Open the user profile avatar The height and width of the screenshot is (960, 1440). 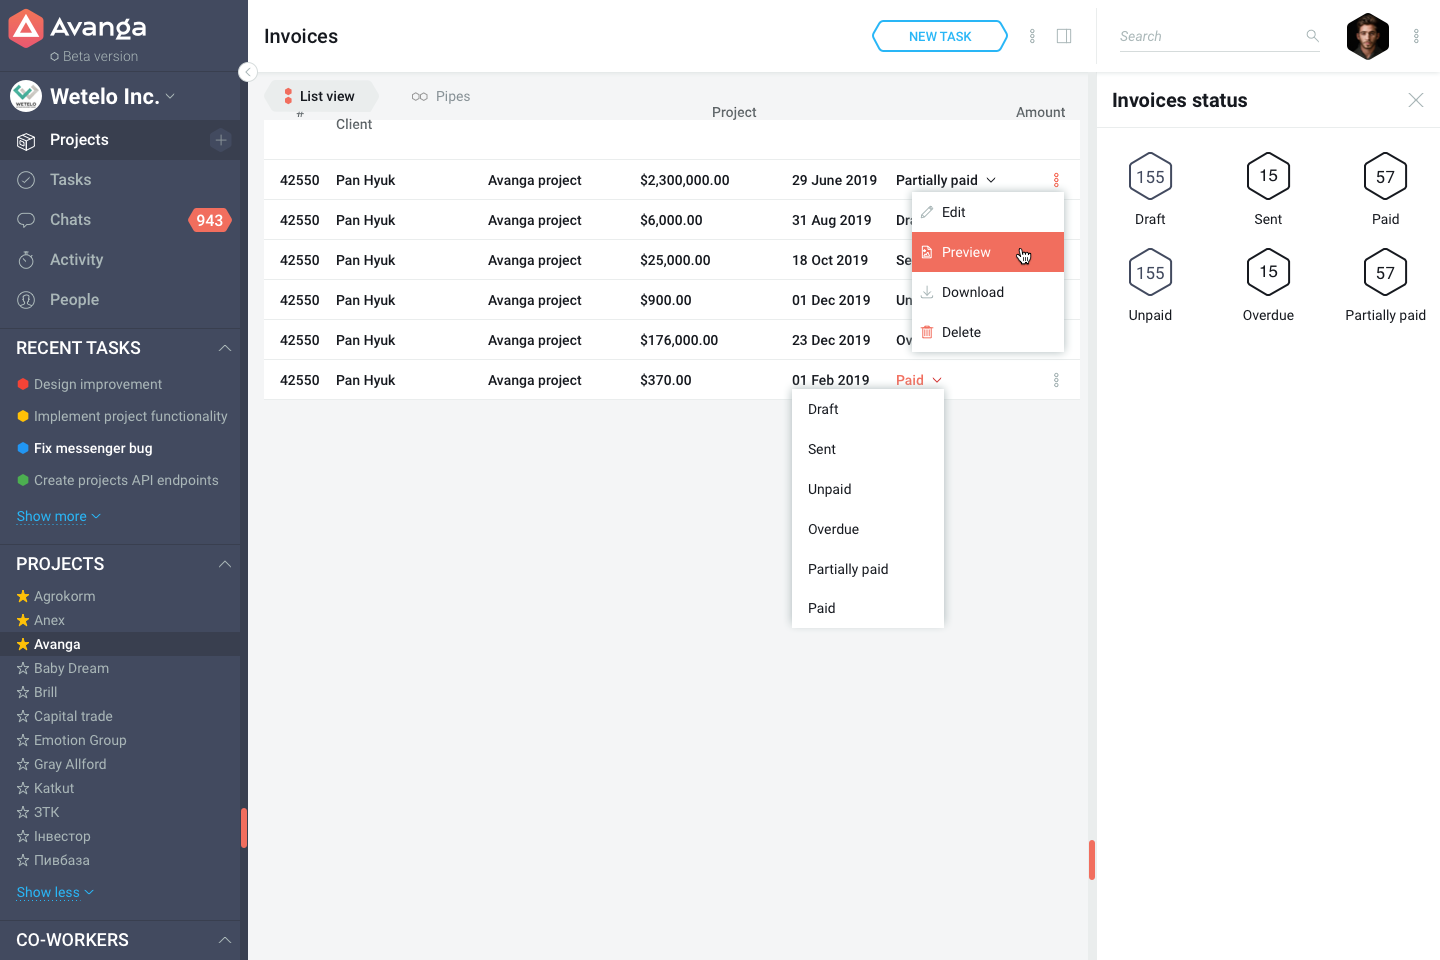tap(1368, 37)
